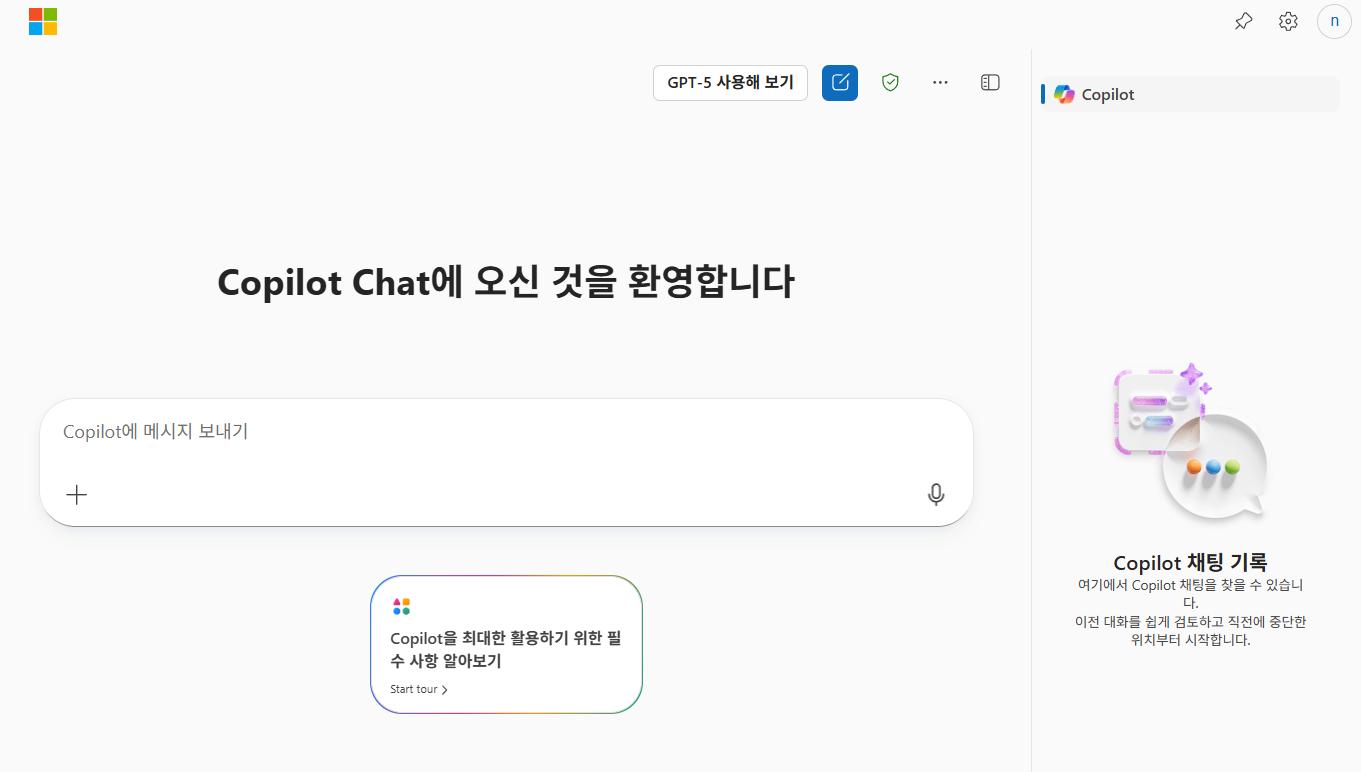Click the pin icon in the top bar
The height and width of the screenshot is (772, 1361).
click(1243, 21)
